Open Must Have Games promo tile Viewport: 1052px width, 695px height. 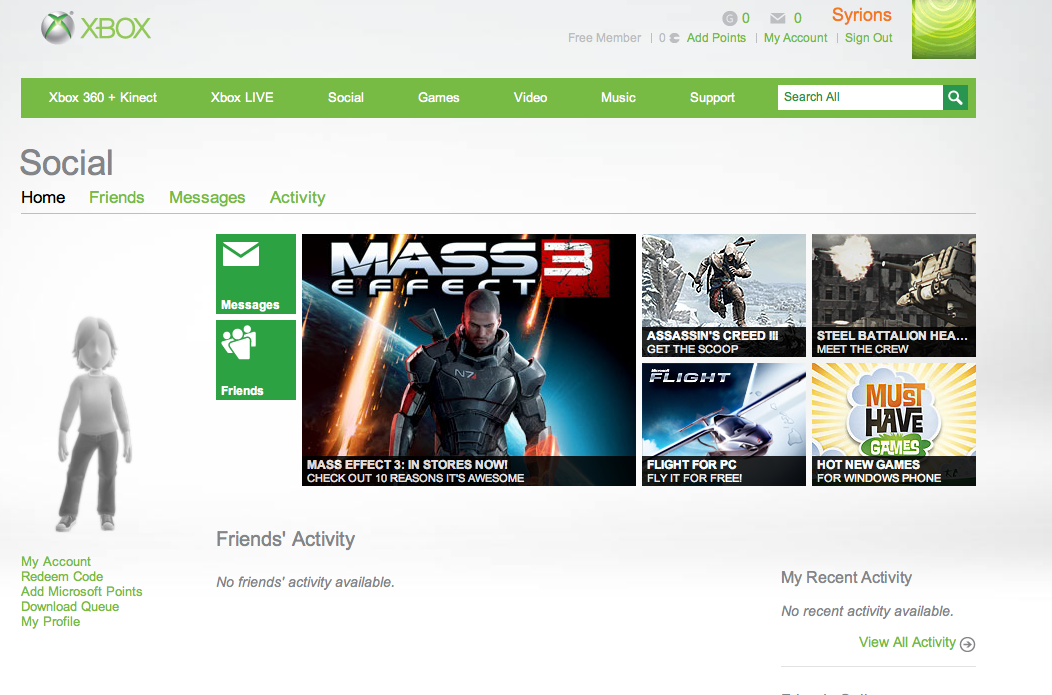(x=894, y=424)
